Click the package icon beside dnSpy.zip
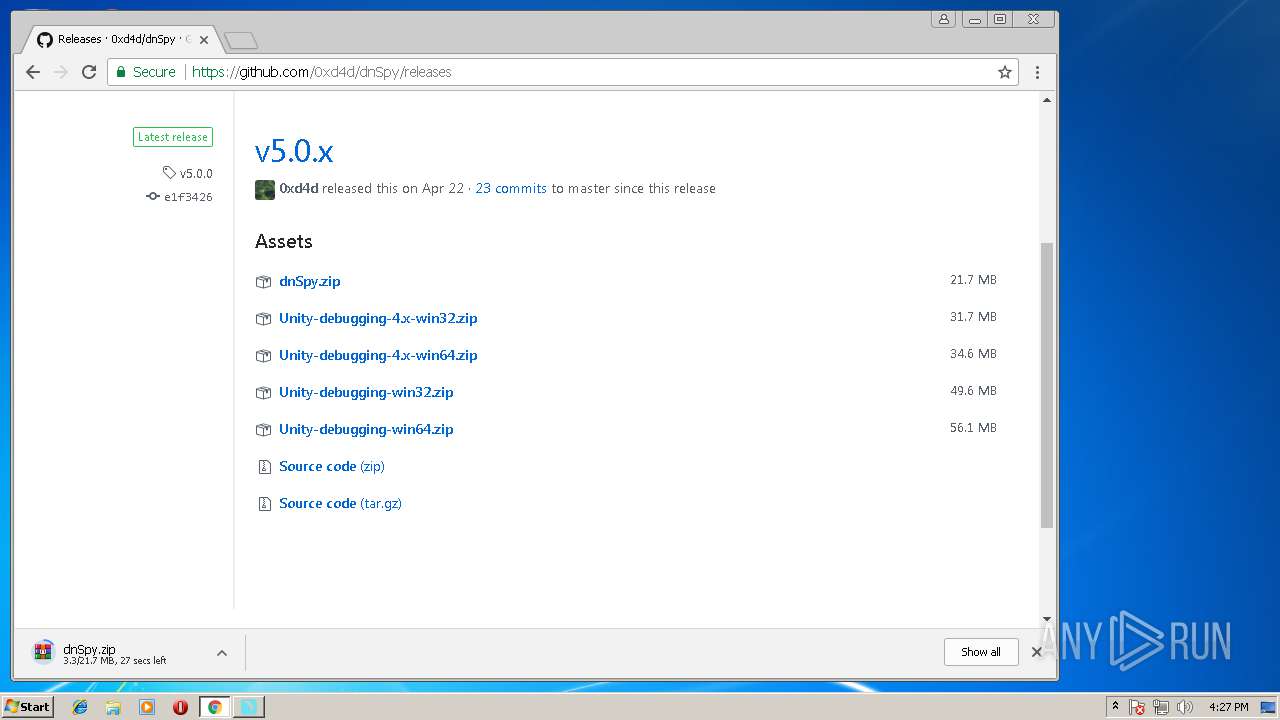This screenshot has height=720, width=1280. (264, 282)
